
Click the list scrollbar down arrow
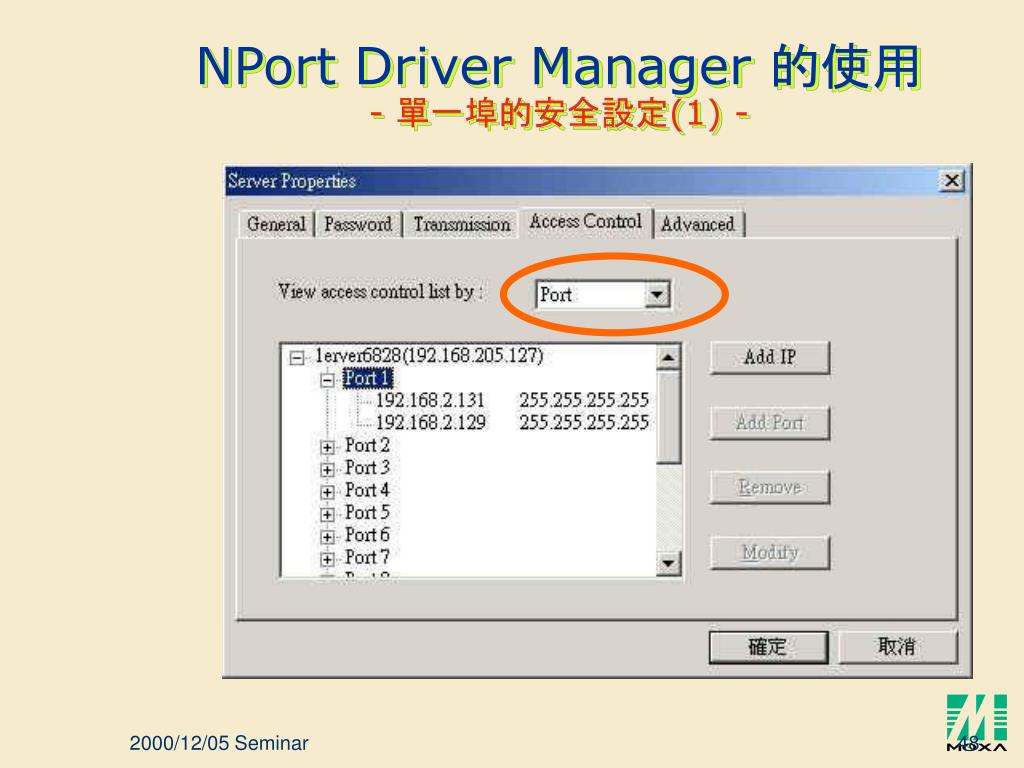click(x=668, y=563)
